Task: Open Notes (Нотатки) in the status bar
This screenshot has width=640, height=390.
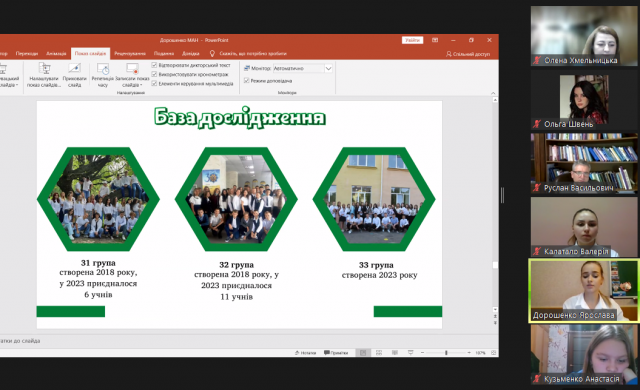Action: (x=306, y=352)
